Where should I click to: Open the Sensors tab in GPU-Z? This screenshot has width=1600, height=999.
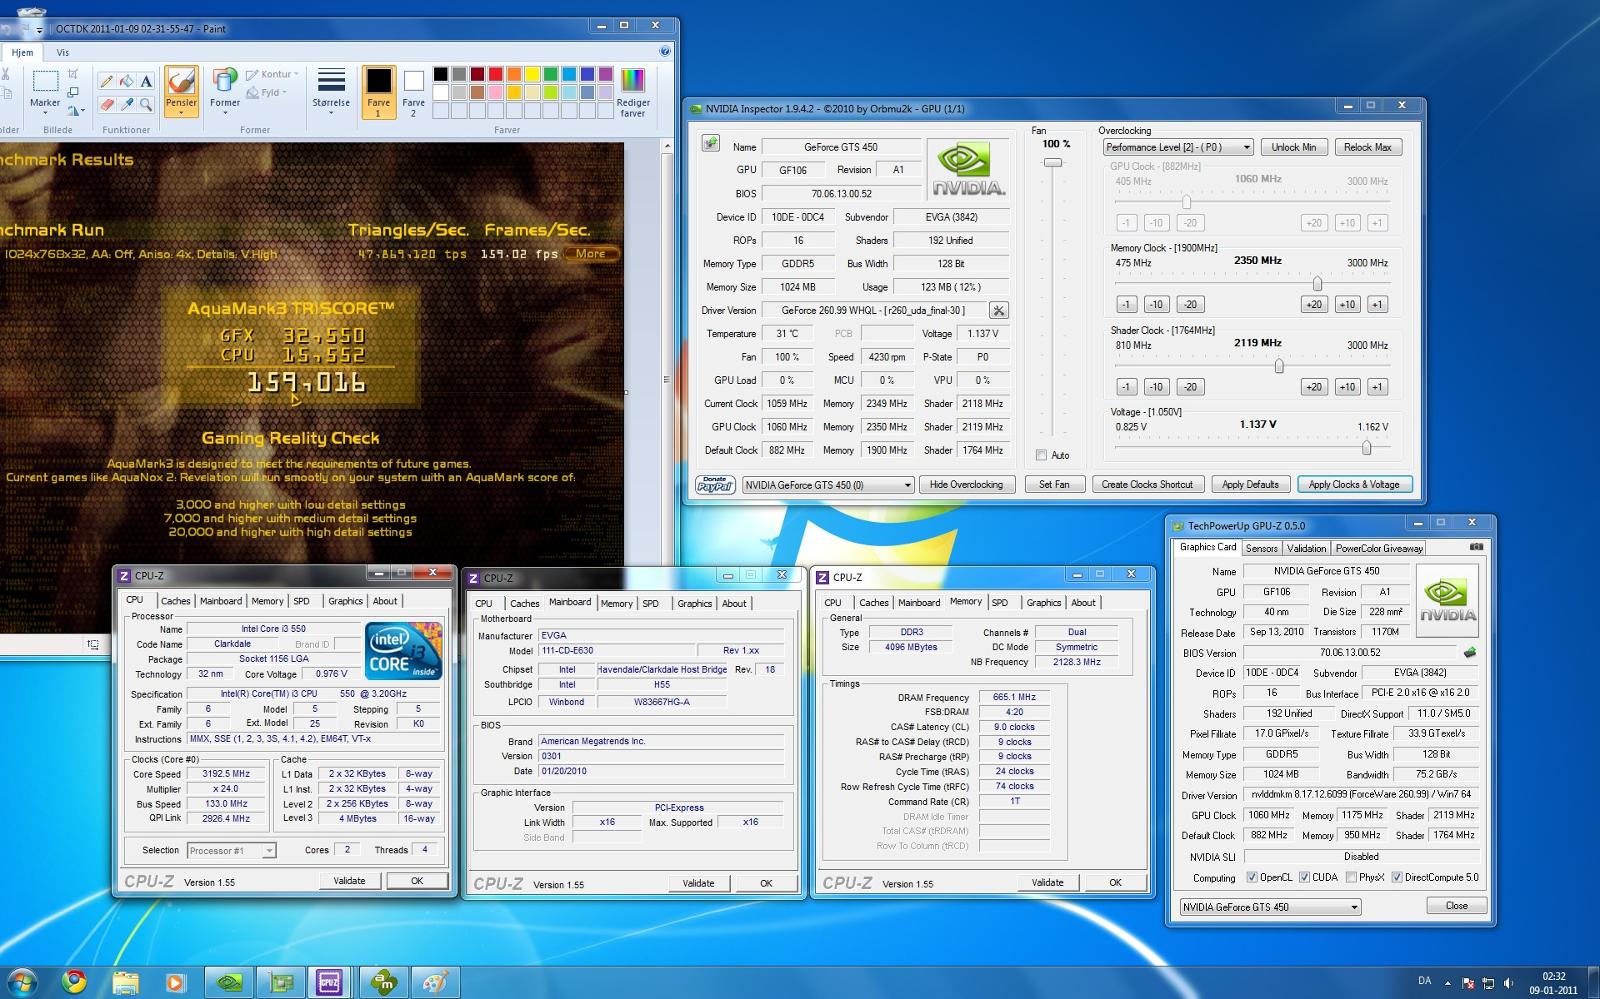(x=1261, y=548)
